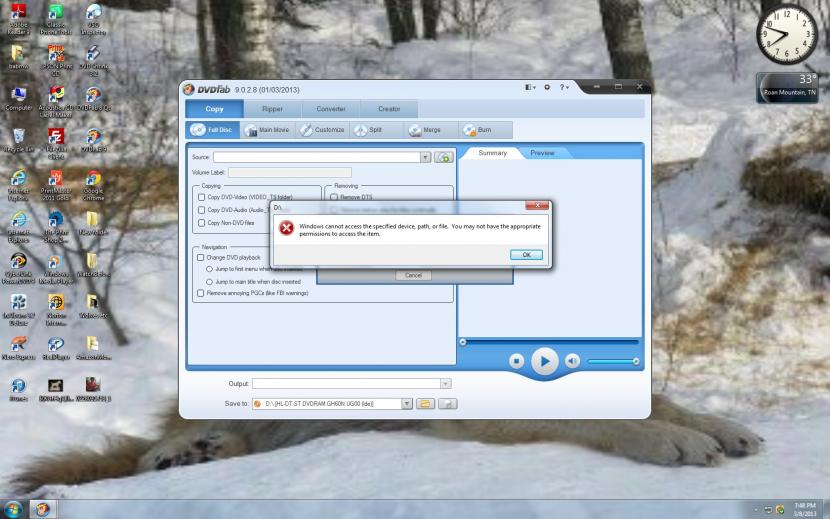Mute the preview with the speaker icon

point(572,361)
